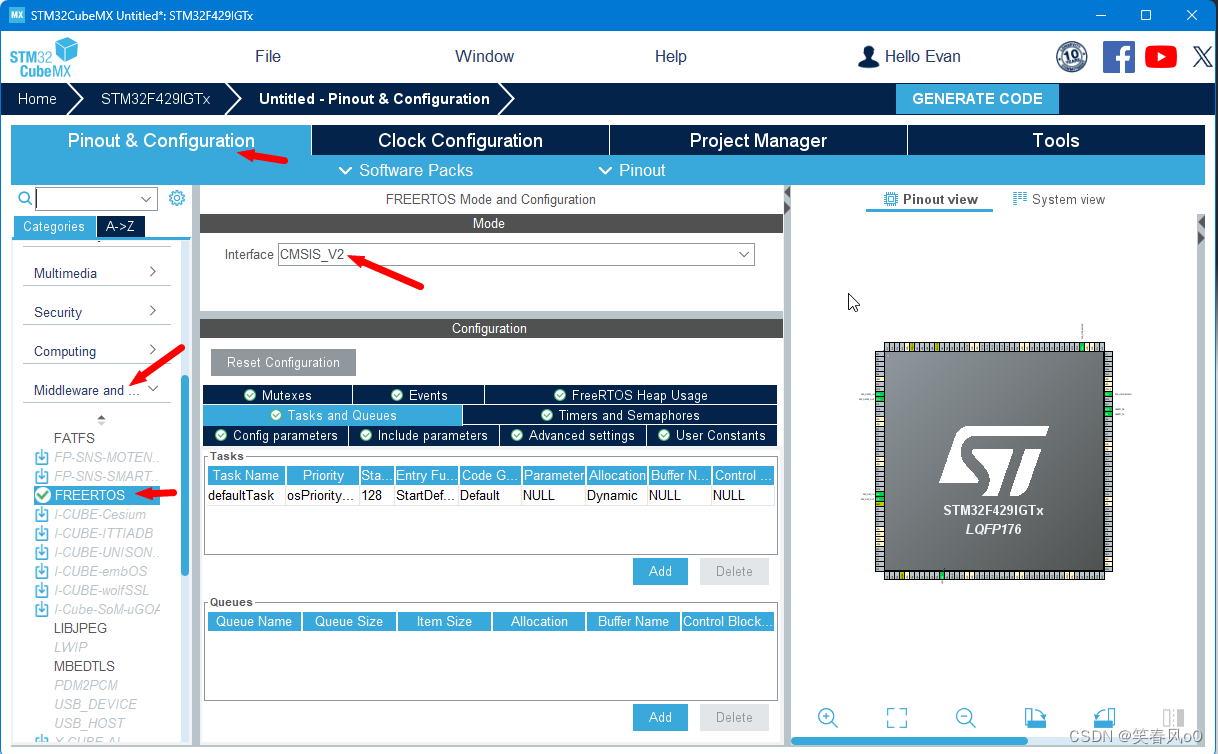1218x754 pixels.
Task: Download the I-CUBE-Cesium pack icon
Action: [42, 514]
